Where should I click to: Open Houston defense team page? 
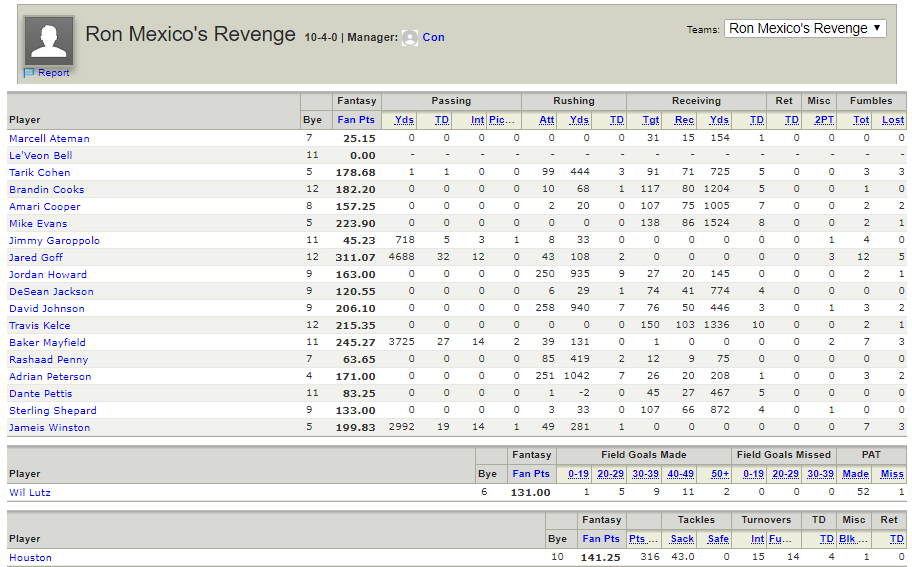[30, 557]
